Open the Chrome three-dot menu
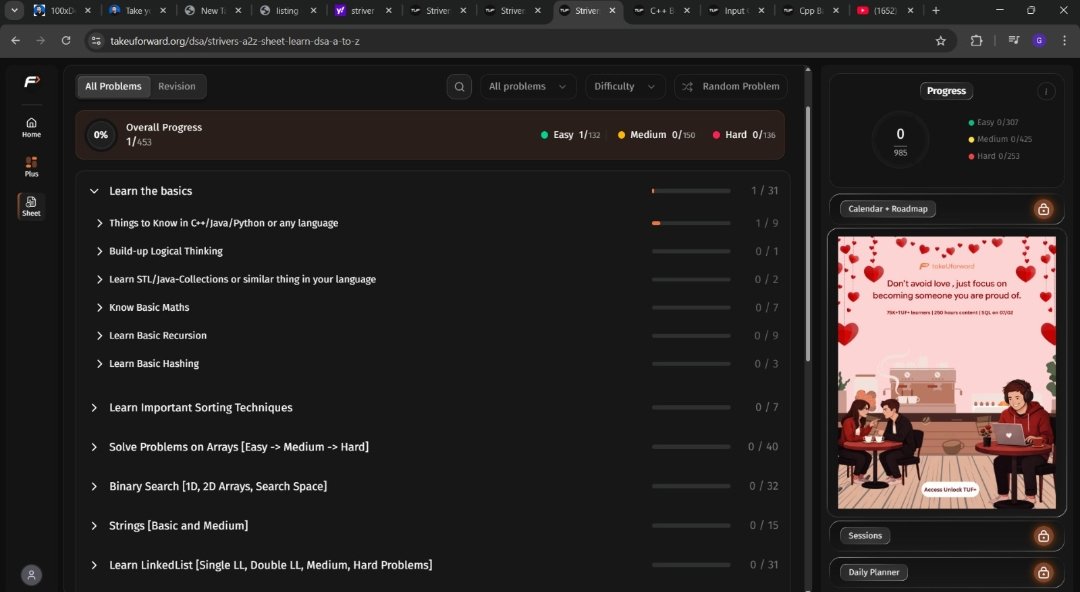The height and width of the screenshot is (592, 1080). click(x=1064, y=41)
